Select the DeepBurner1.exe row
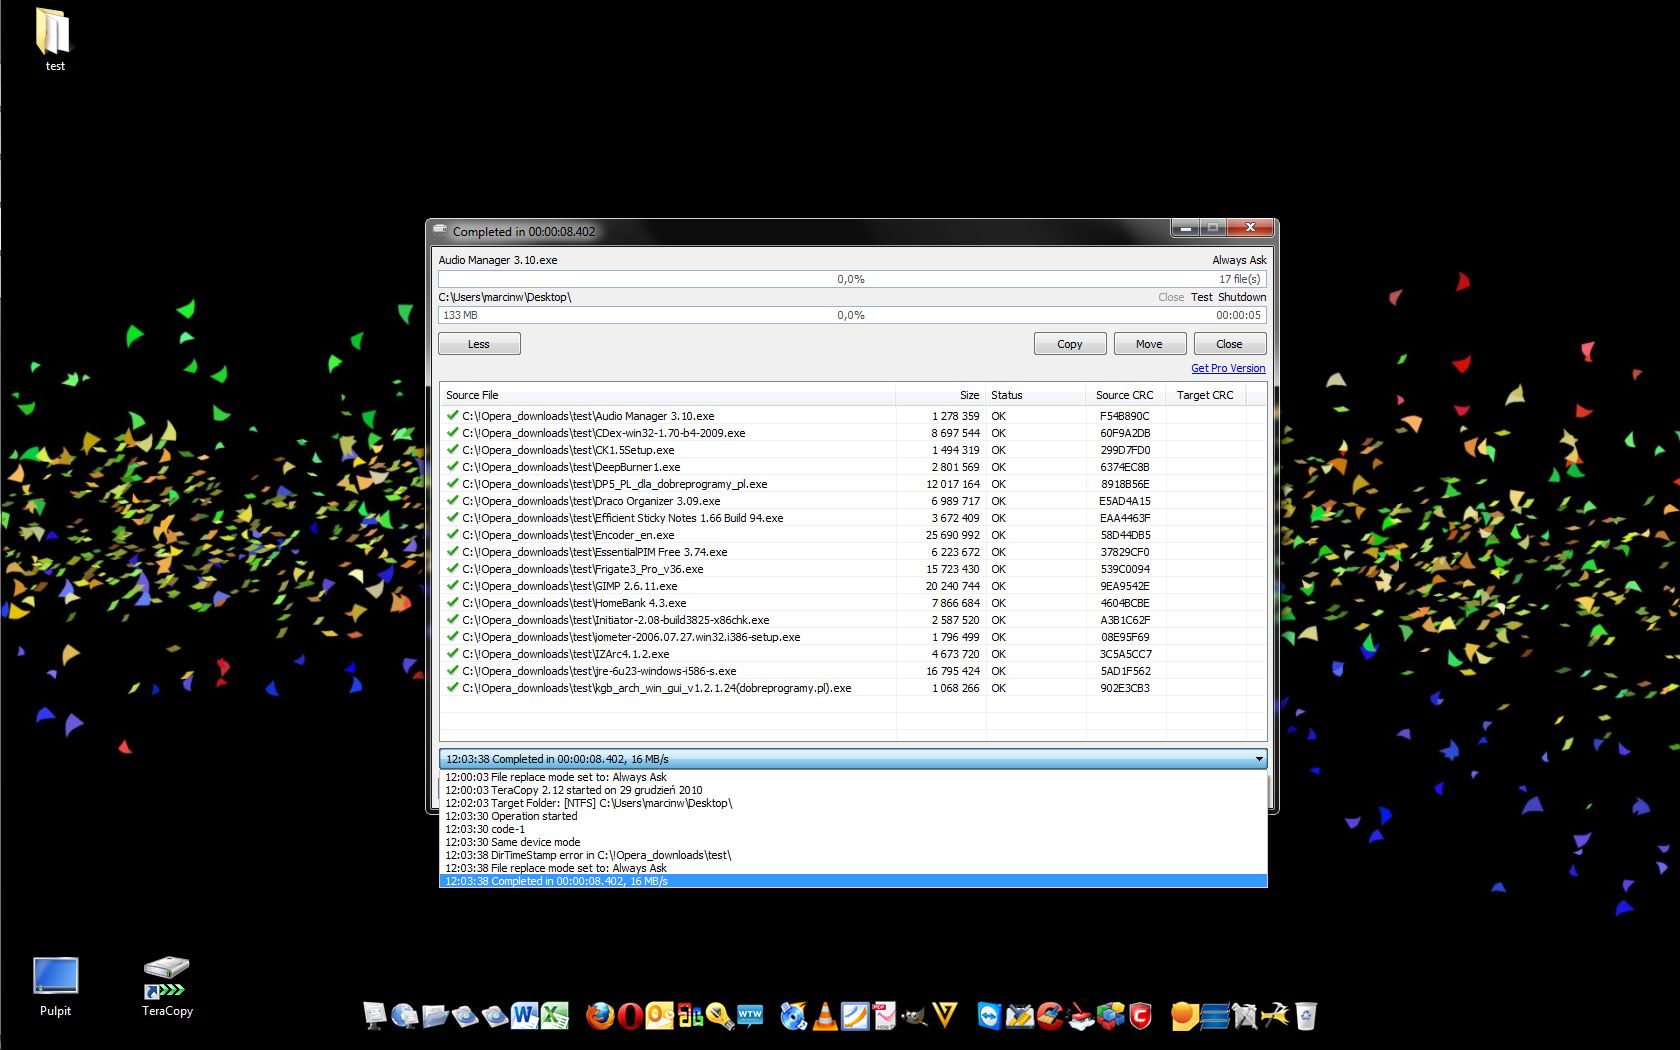 [853, 467]
